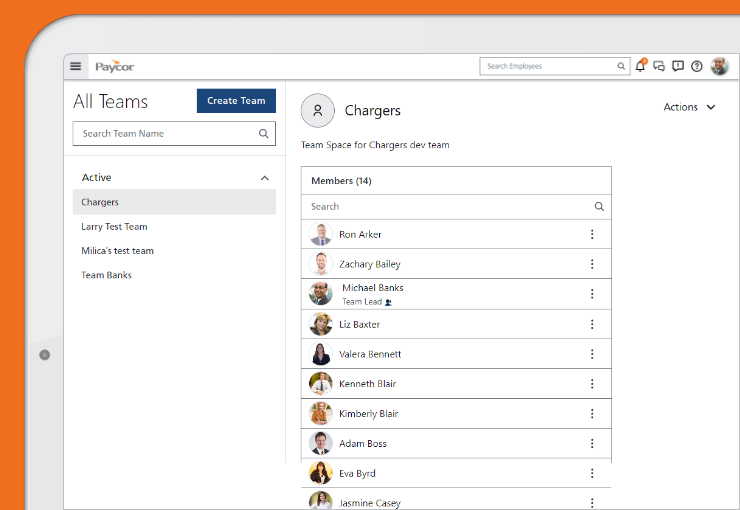Focus the Search Employees field
740x510 pixels.
[555, 67]
